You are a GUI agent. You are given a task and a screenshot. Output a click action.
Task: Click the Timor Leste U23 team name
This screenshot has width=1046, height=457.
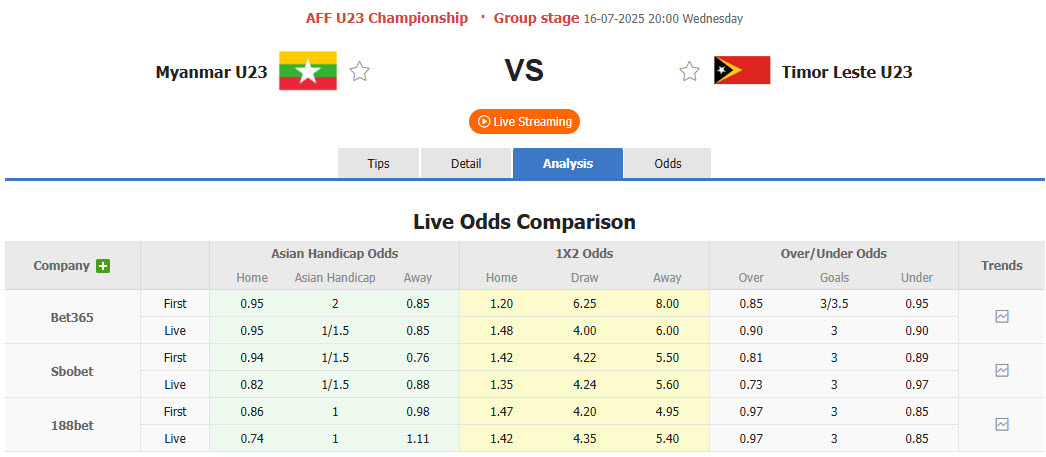(x=847, y=72)
